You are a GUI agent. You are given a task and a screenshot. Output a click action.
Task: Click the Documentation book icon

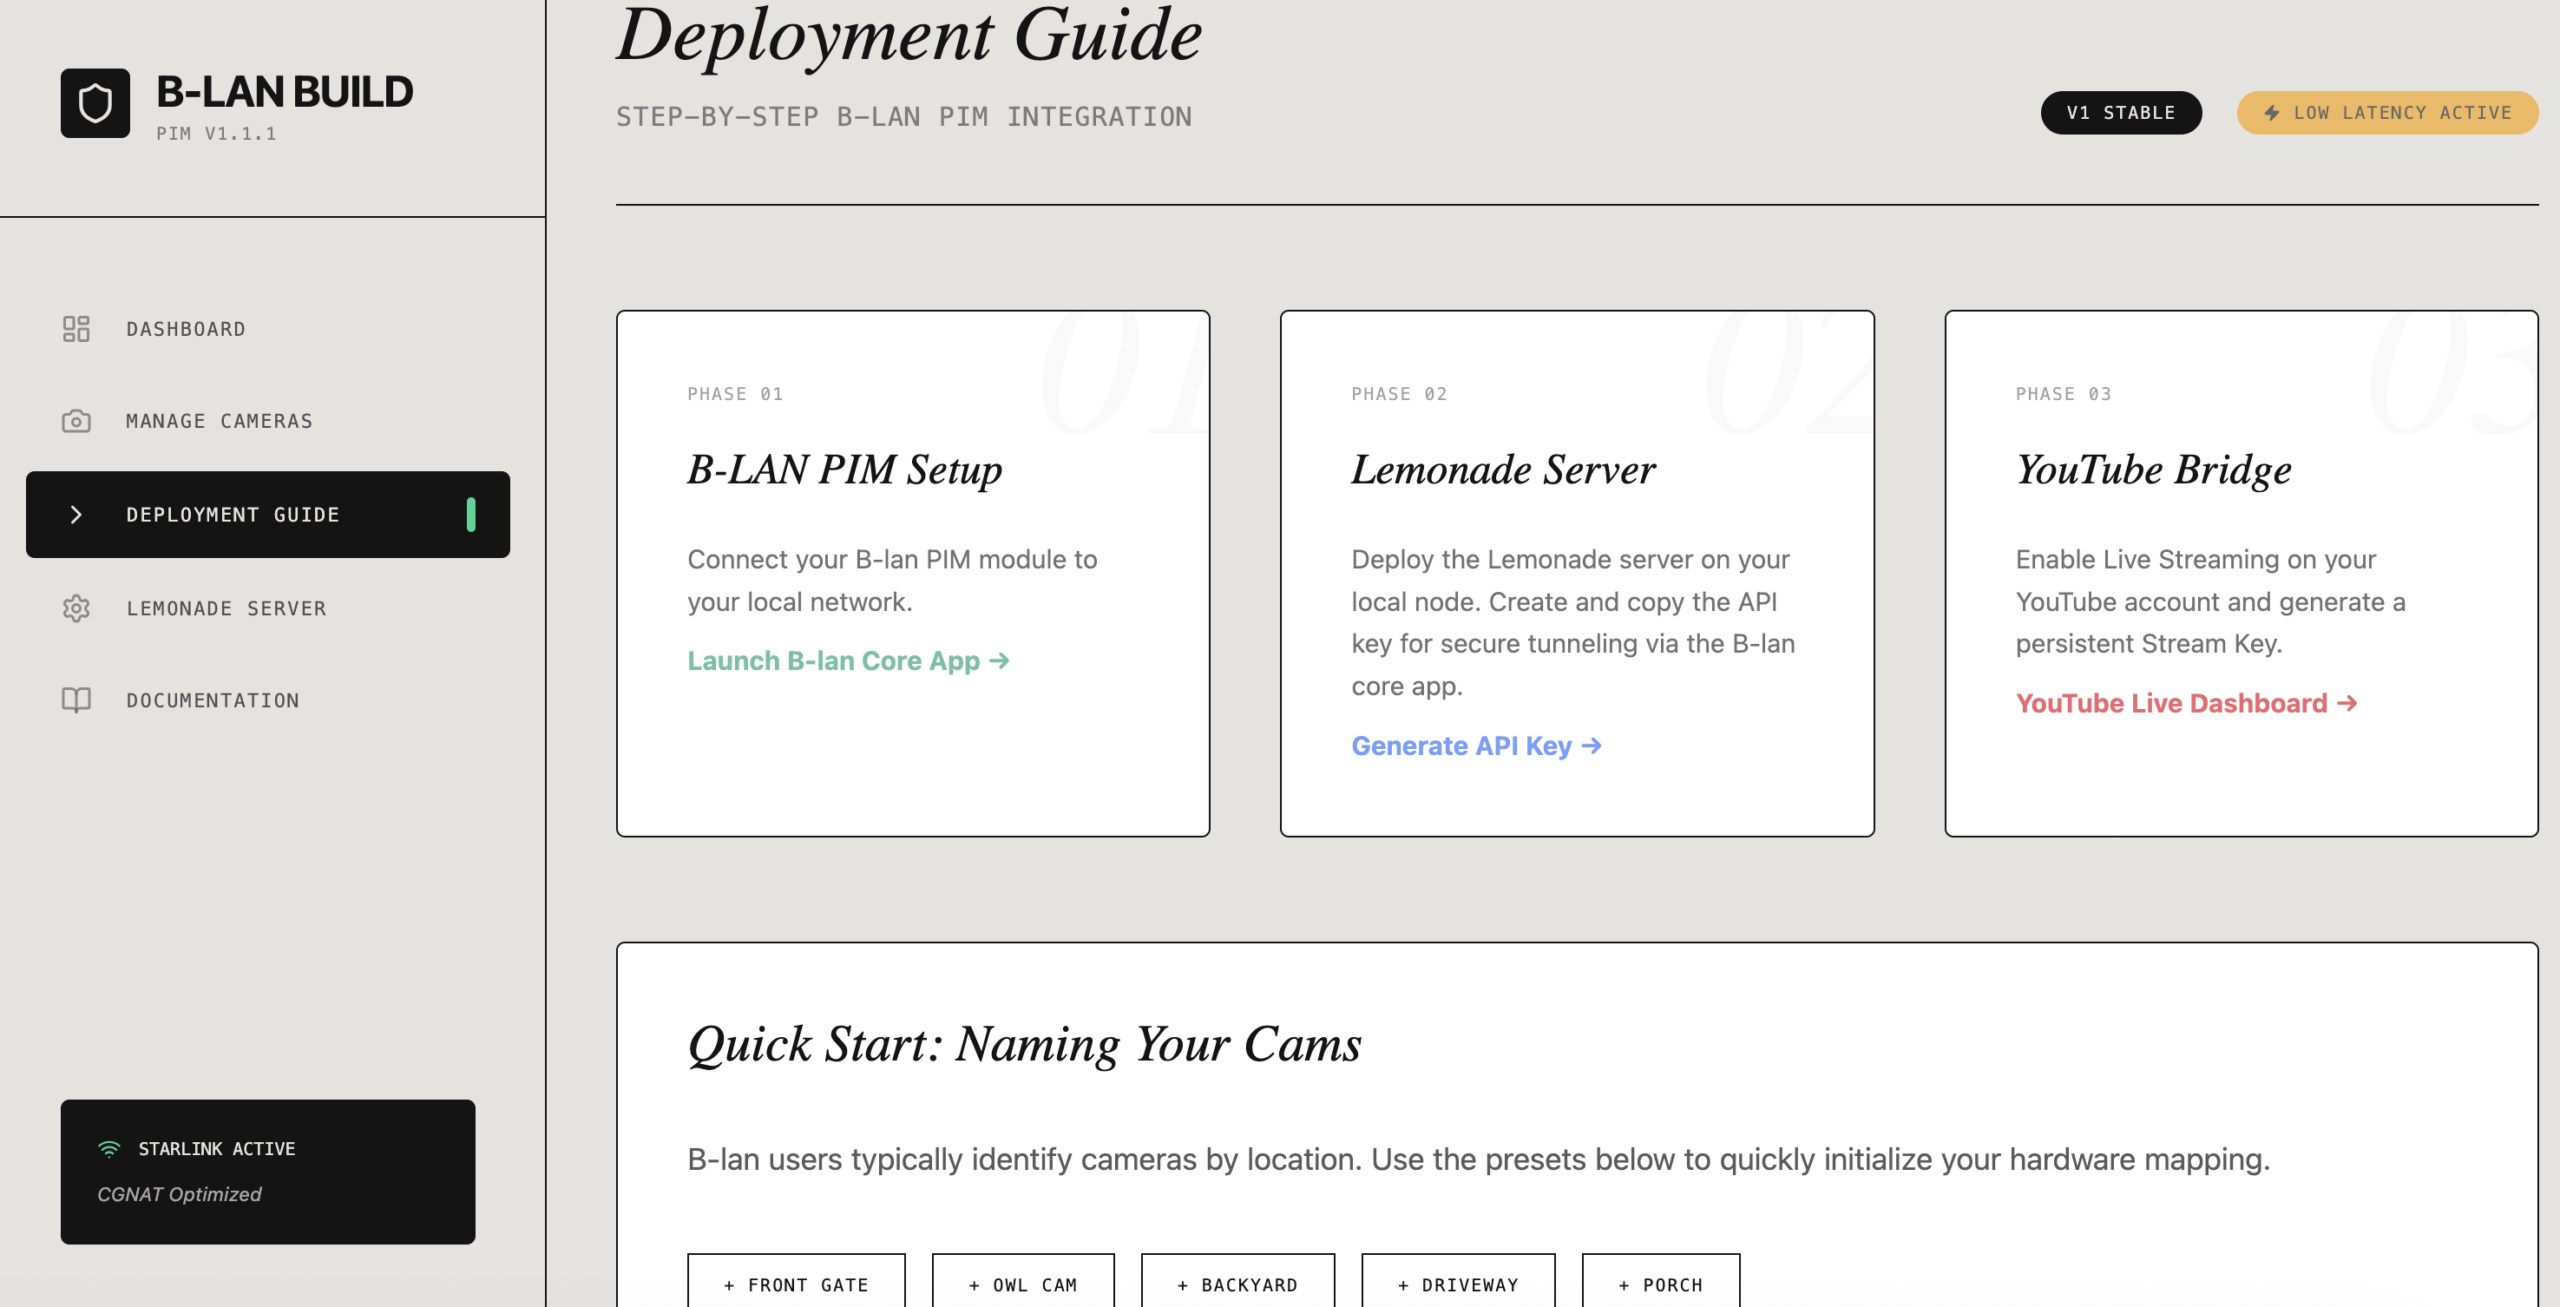(x=76, y=700)
